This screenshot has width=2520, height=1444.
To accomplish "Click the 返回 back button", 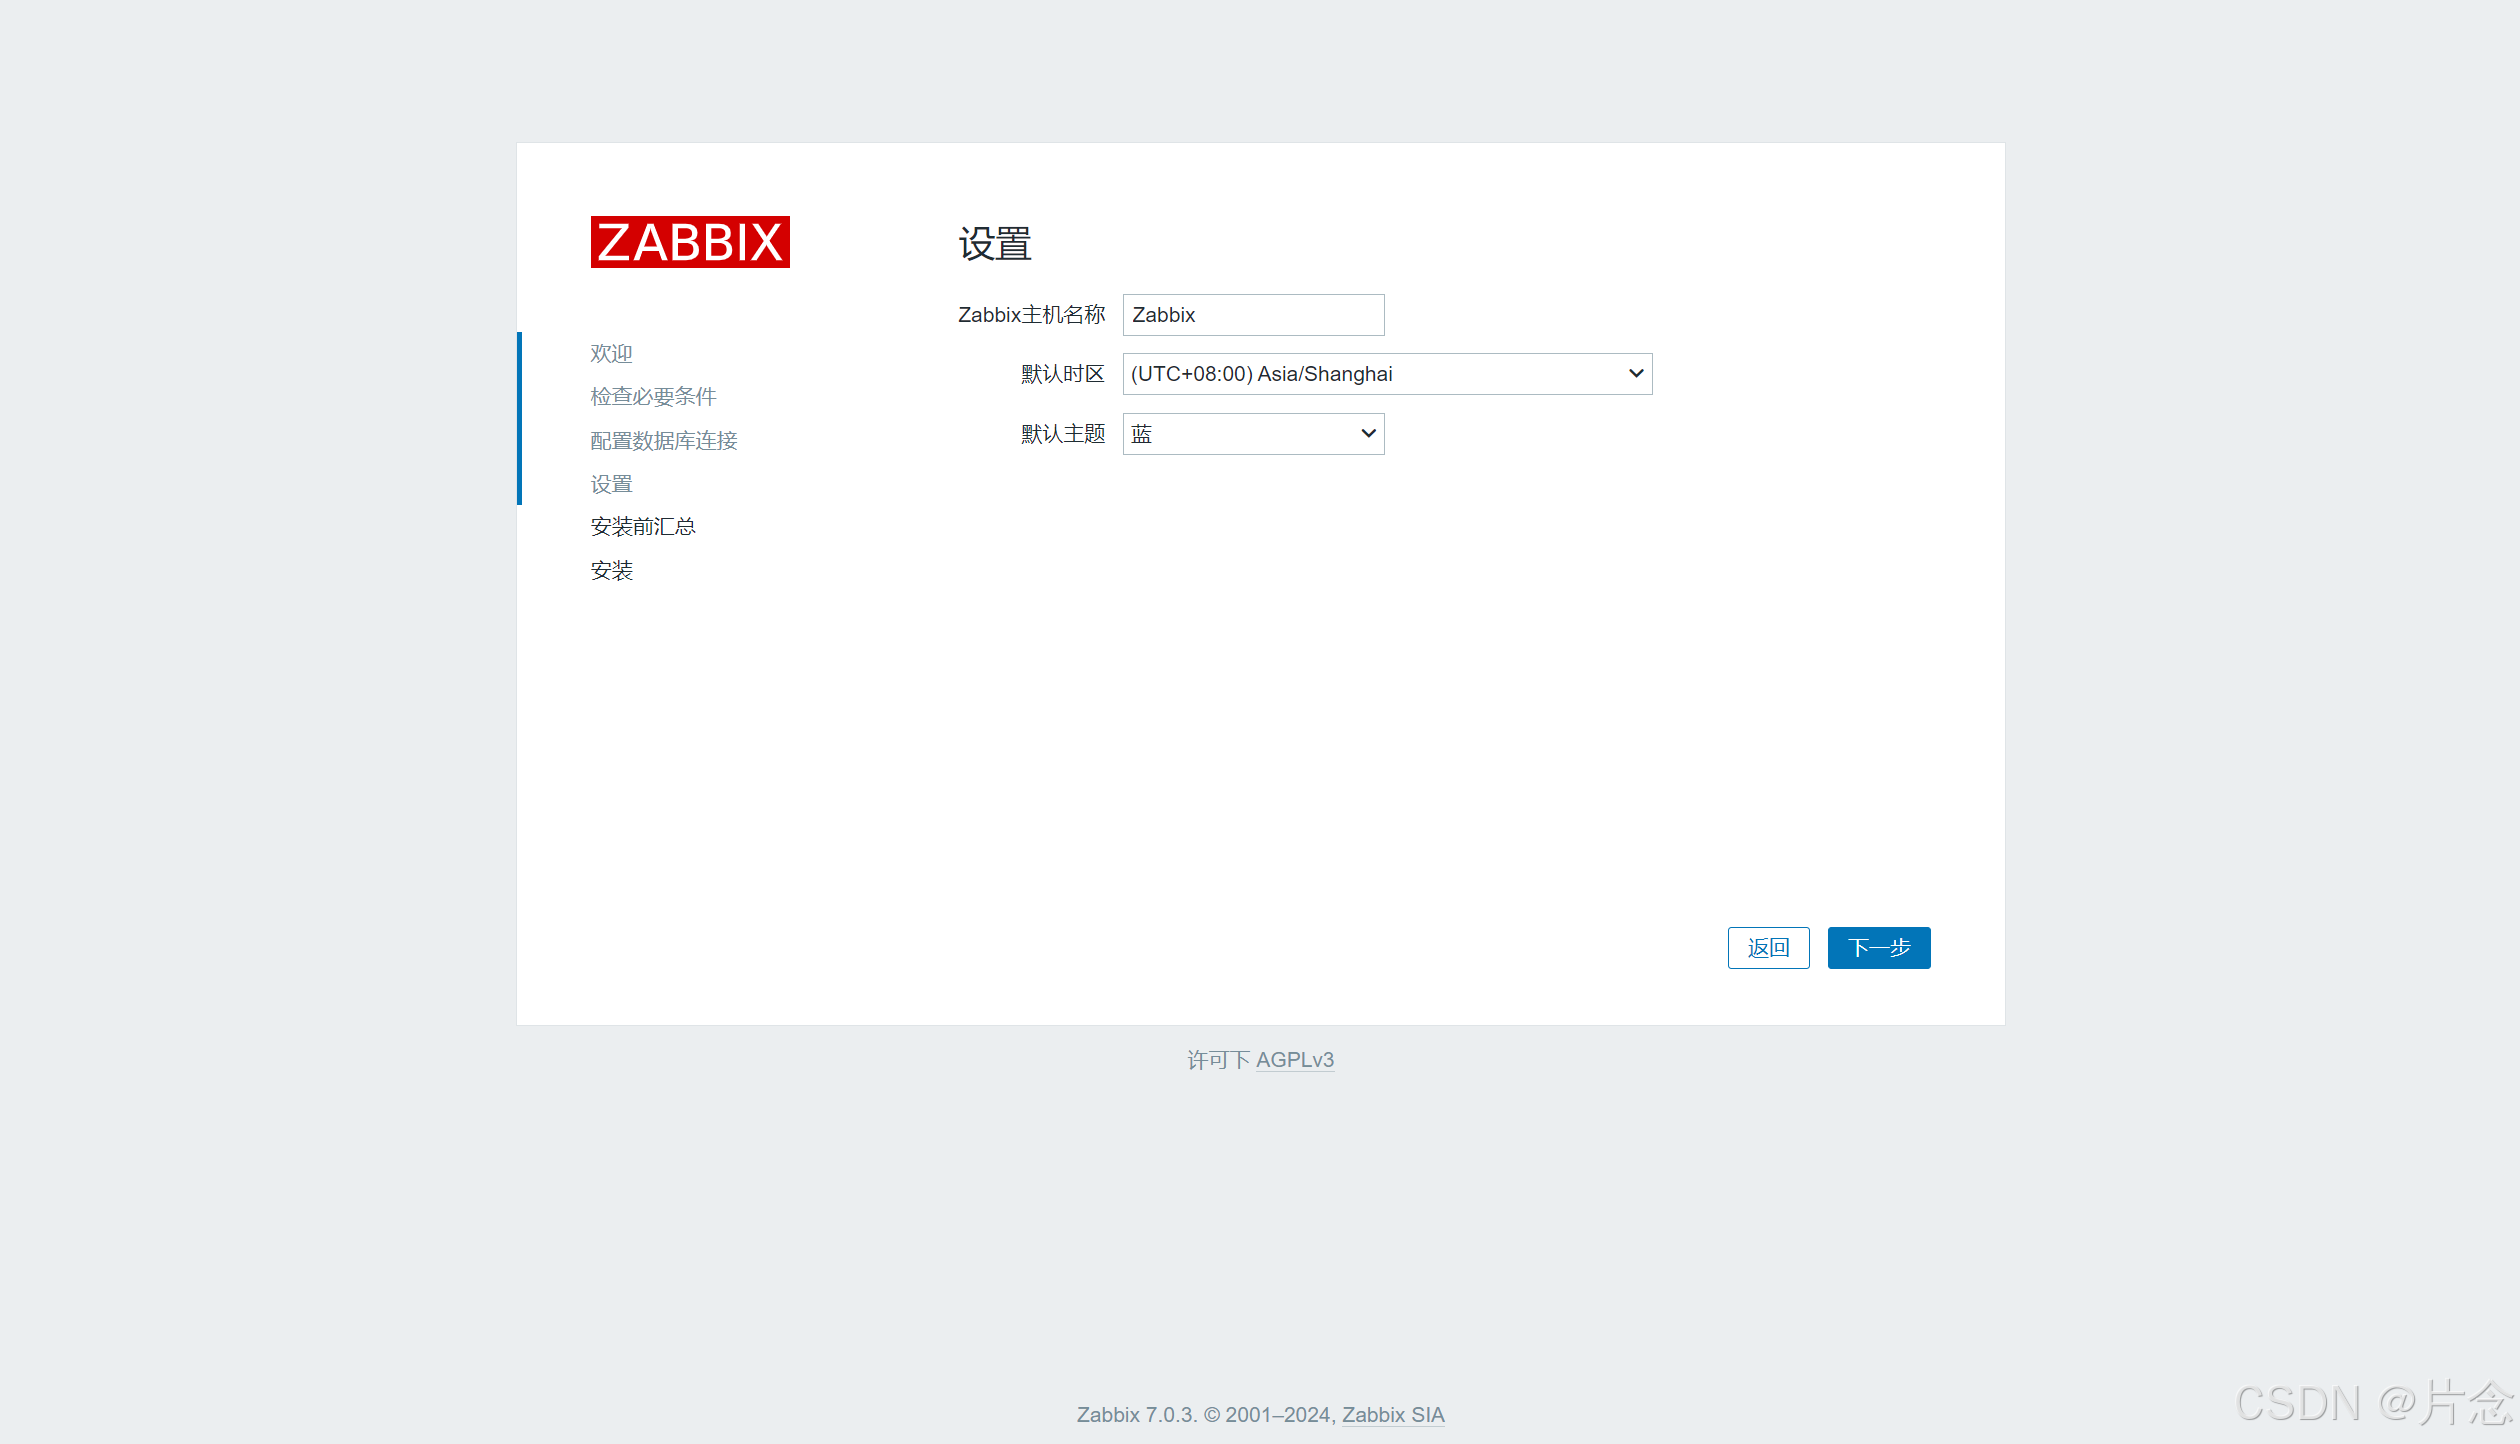I will [x=1768, y=948].
